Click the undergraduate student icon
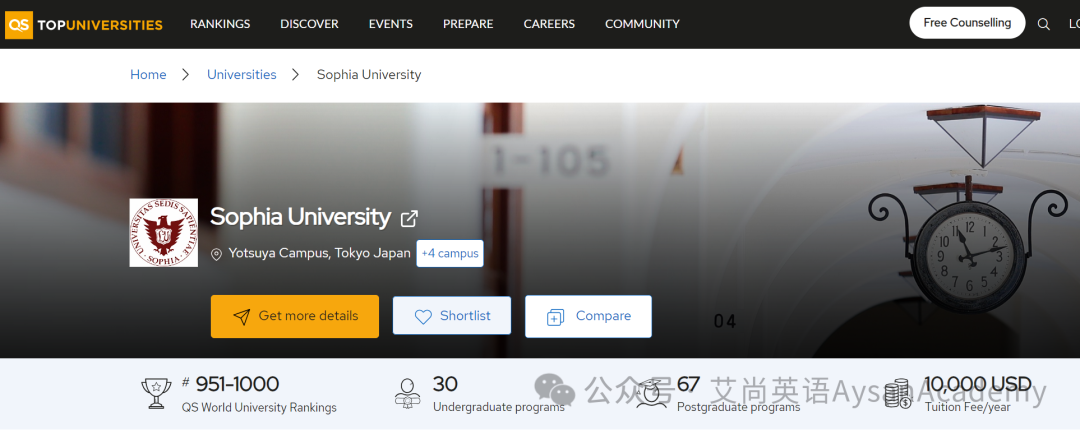The height and width of the screenshot is (434, 1080). pyautogui.click(x=407, y=393)
